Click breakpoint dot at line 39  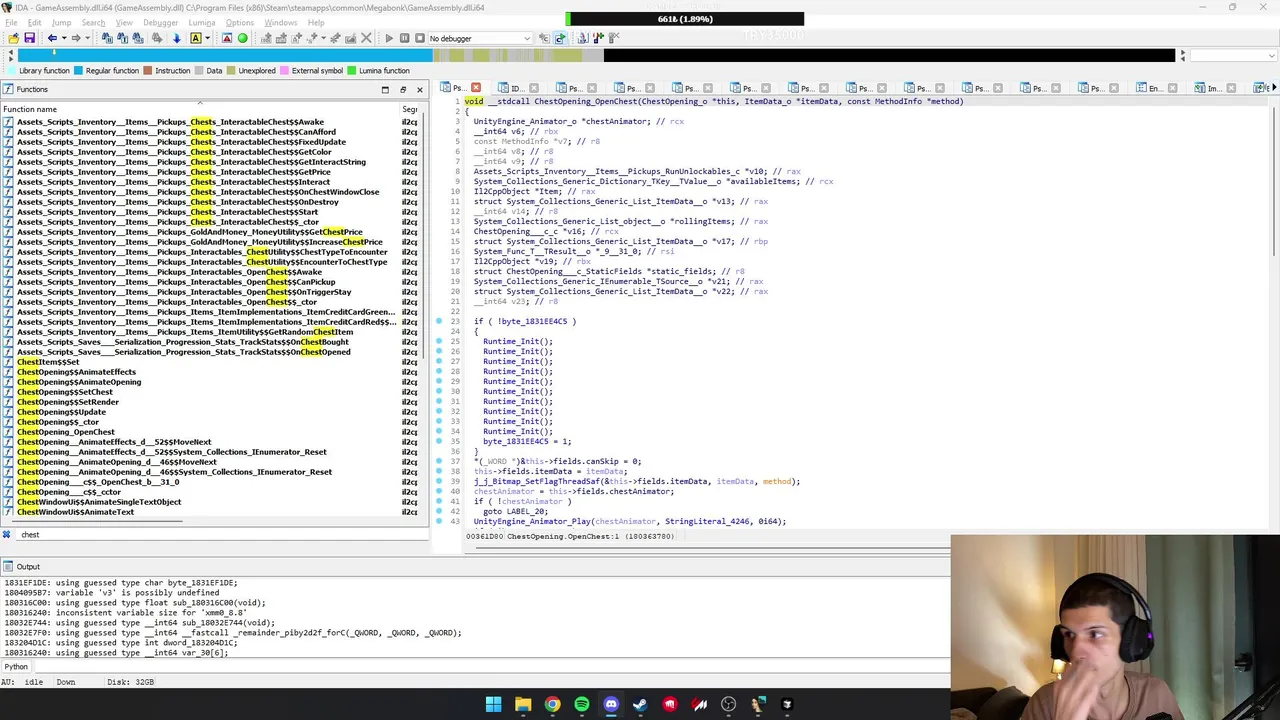[x=439, y=482]
